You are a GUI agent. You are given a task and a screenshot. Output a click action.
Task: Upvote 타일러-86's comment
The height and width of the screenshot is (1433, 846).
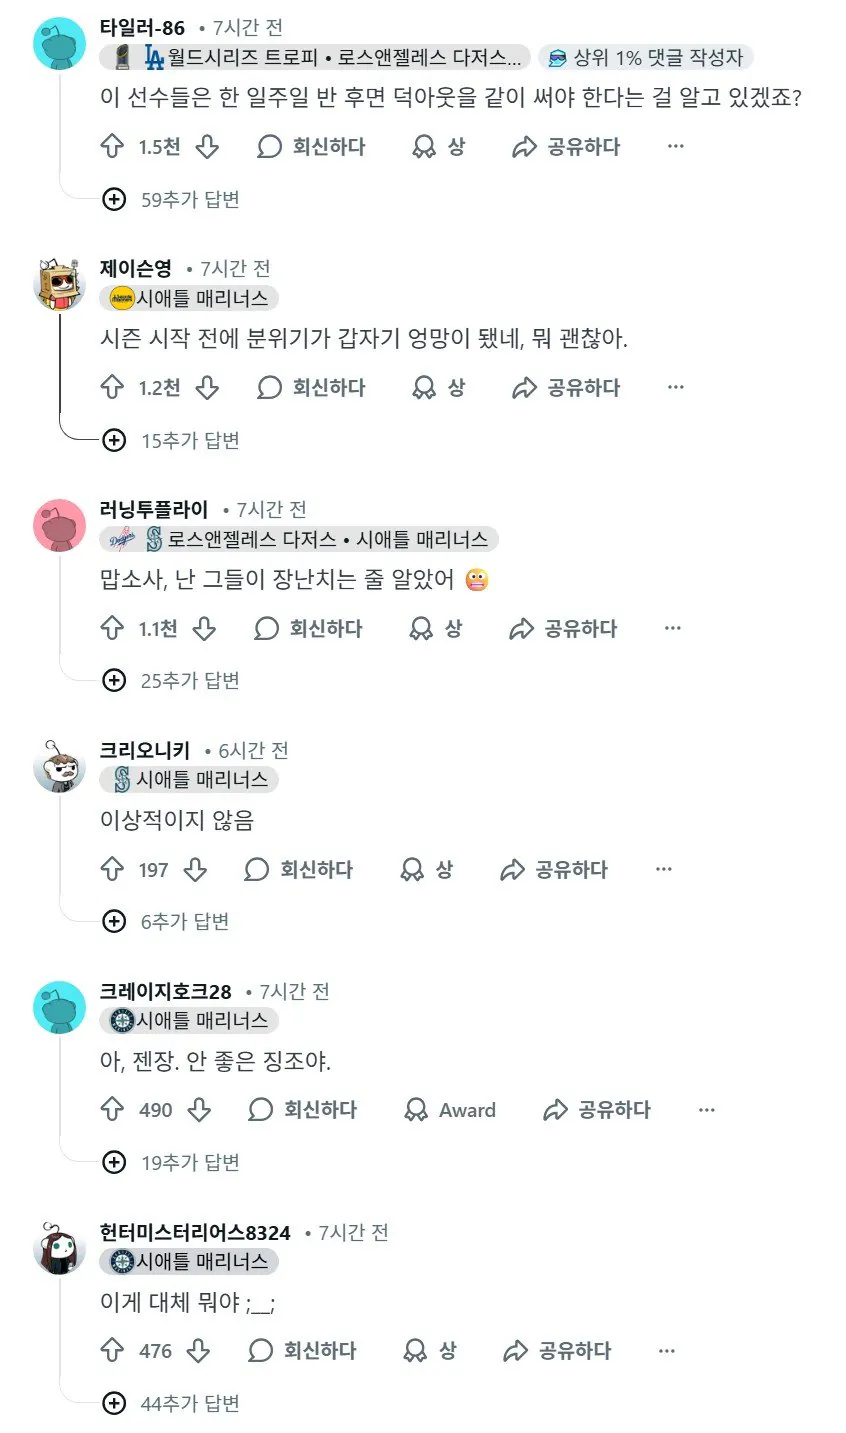(112, 147)
